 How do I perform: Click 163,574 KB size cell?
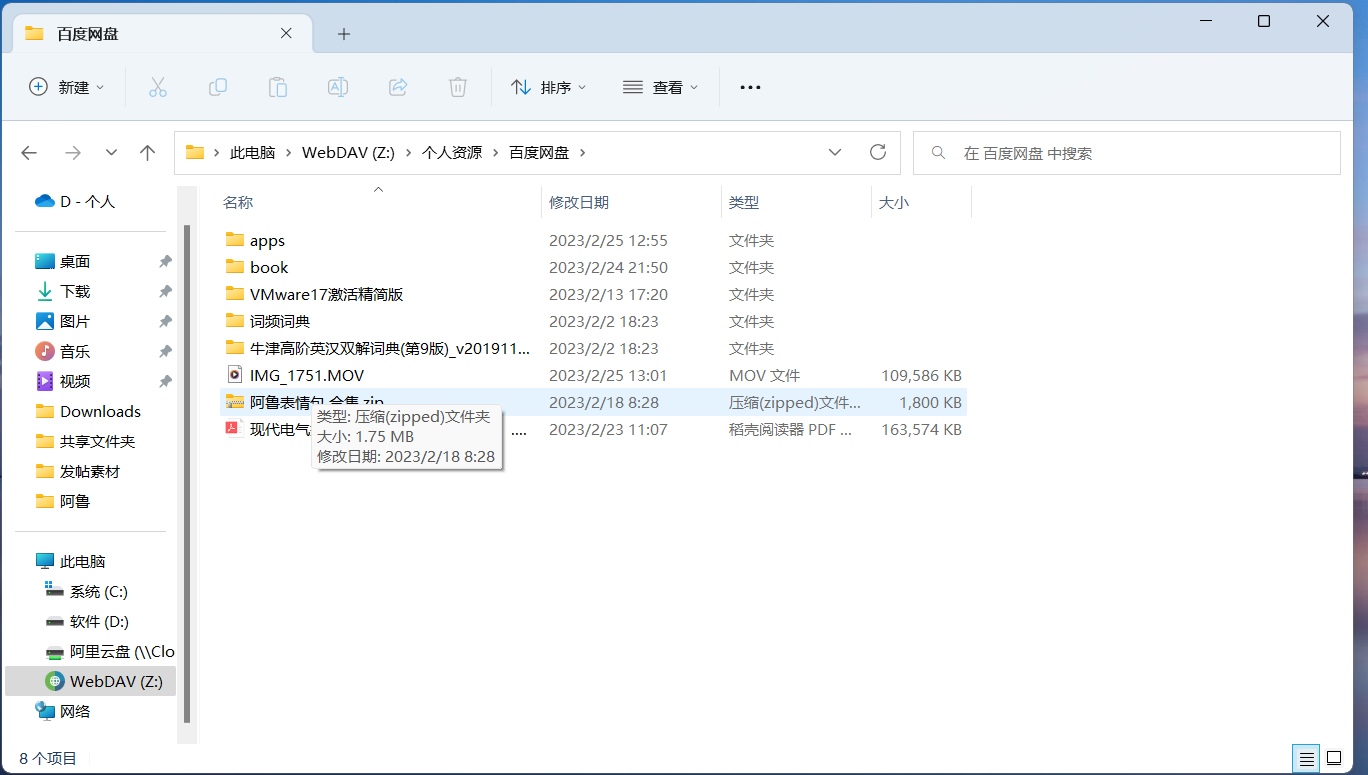[921, 429]
